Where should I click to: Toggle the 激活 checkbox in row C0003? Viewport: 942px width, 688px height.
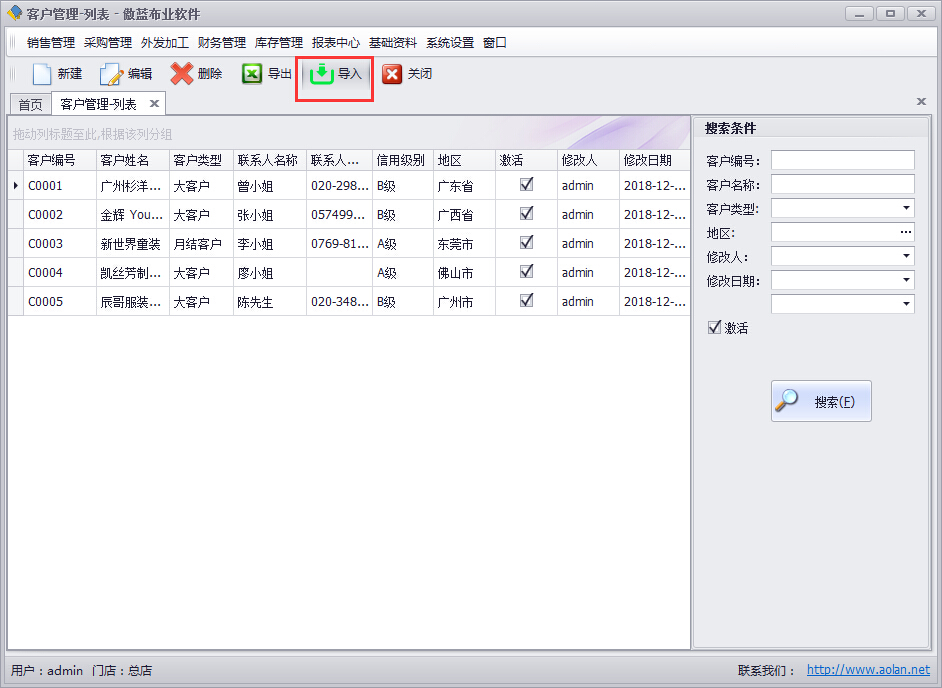[527, 242]
